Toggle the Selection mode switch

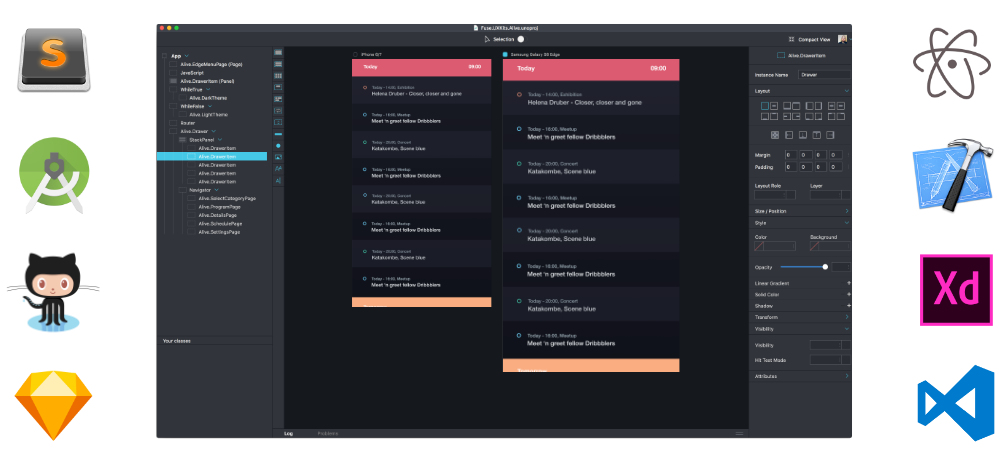coord(520,40)
